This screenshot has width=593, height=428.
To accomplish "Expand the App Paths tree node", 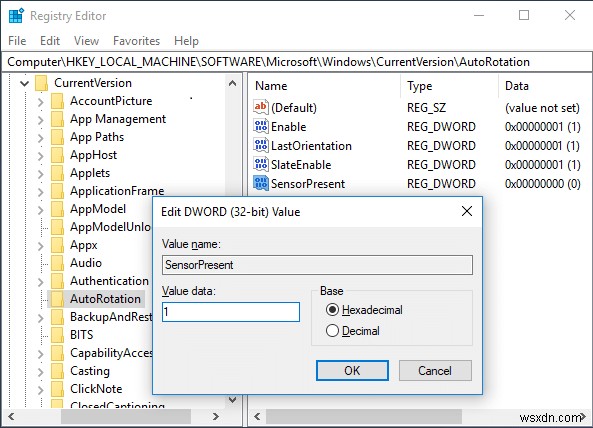I will [x=40, y=138].
